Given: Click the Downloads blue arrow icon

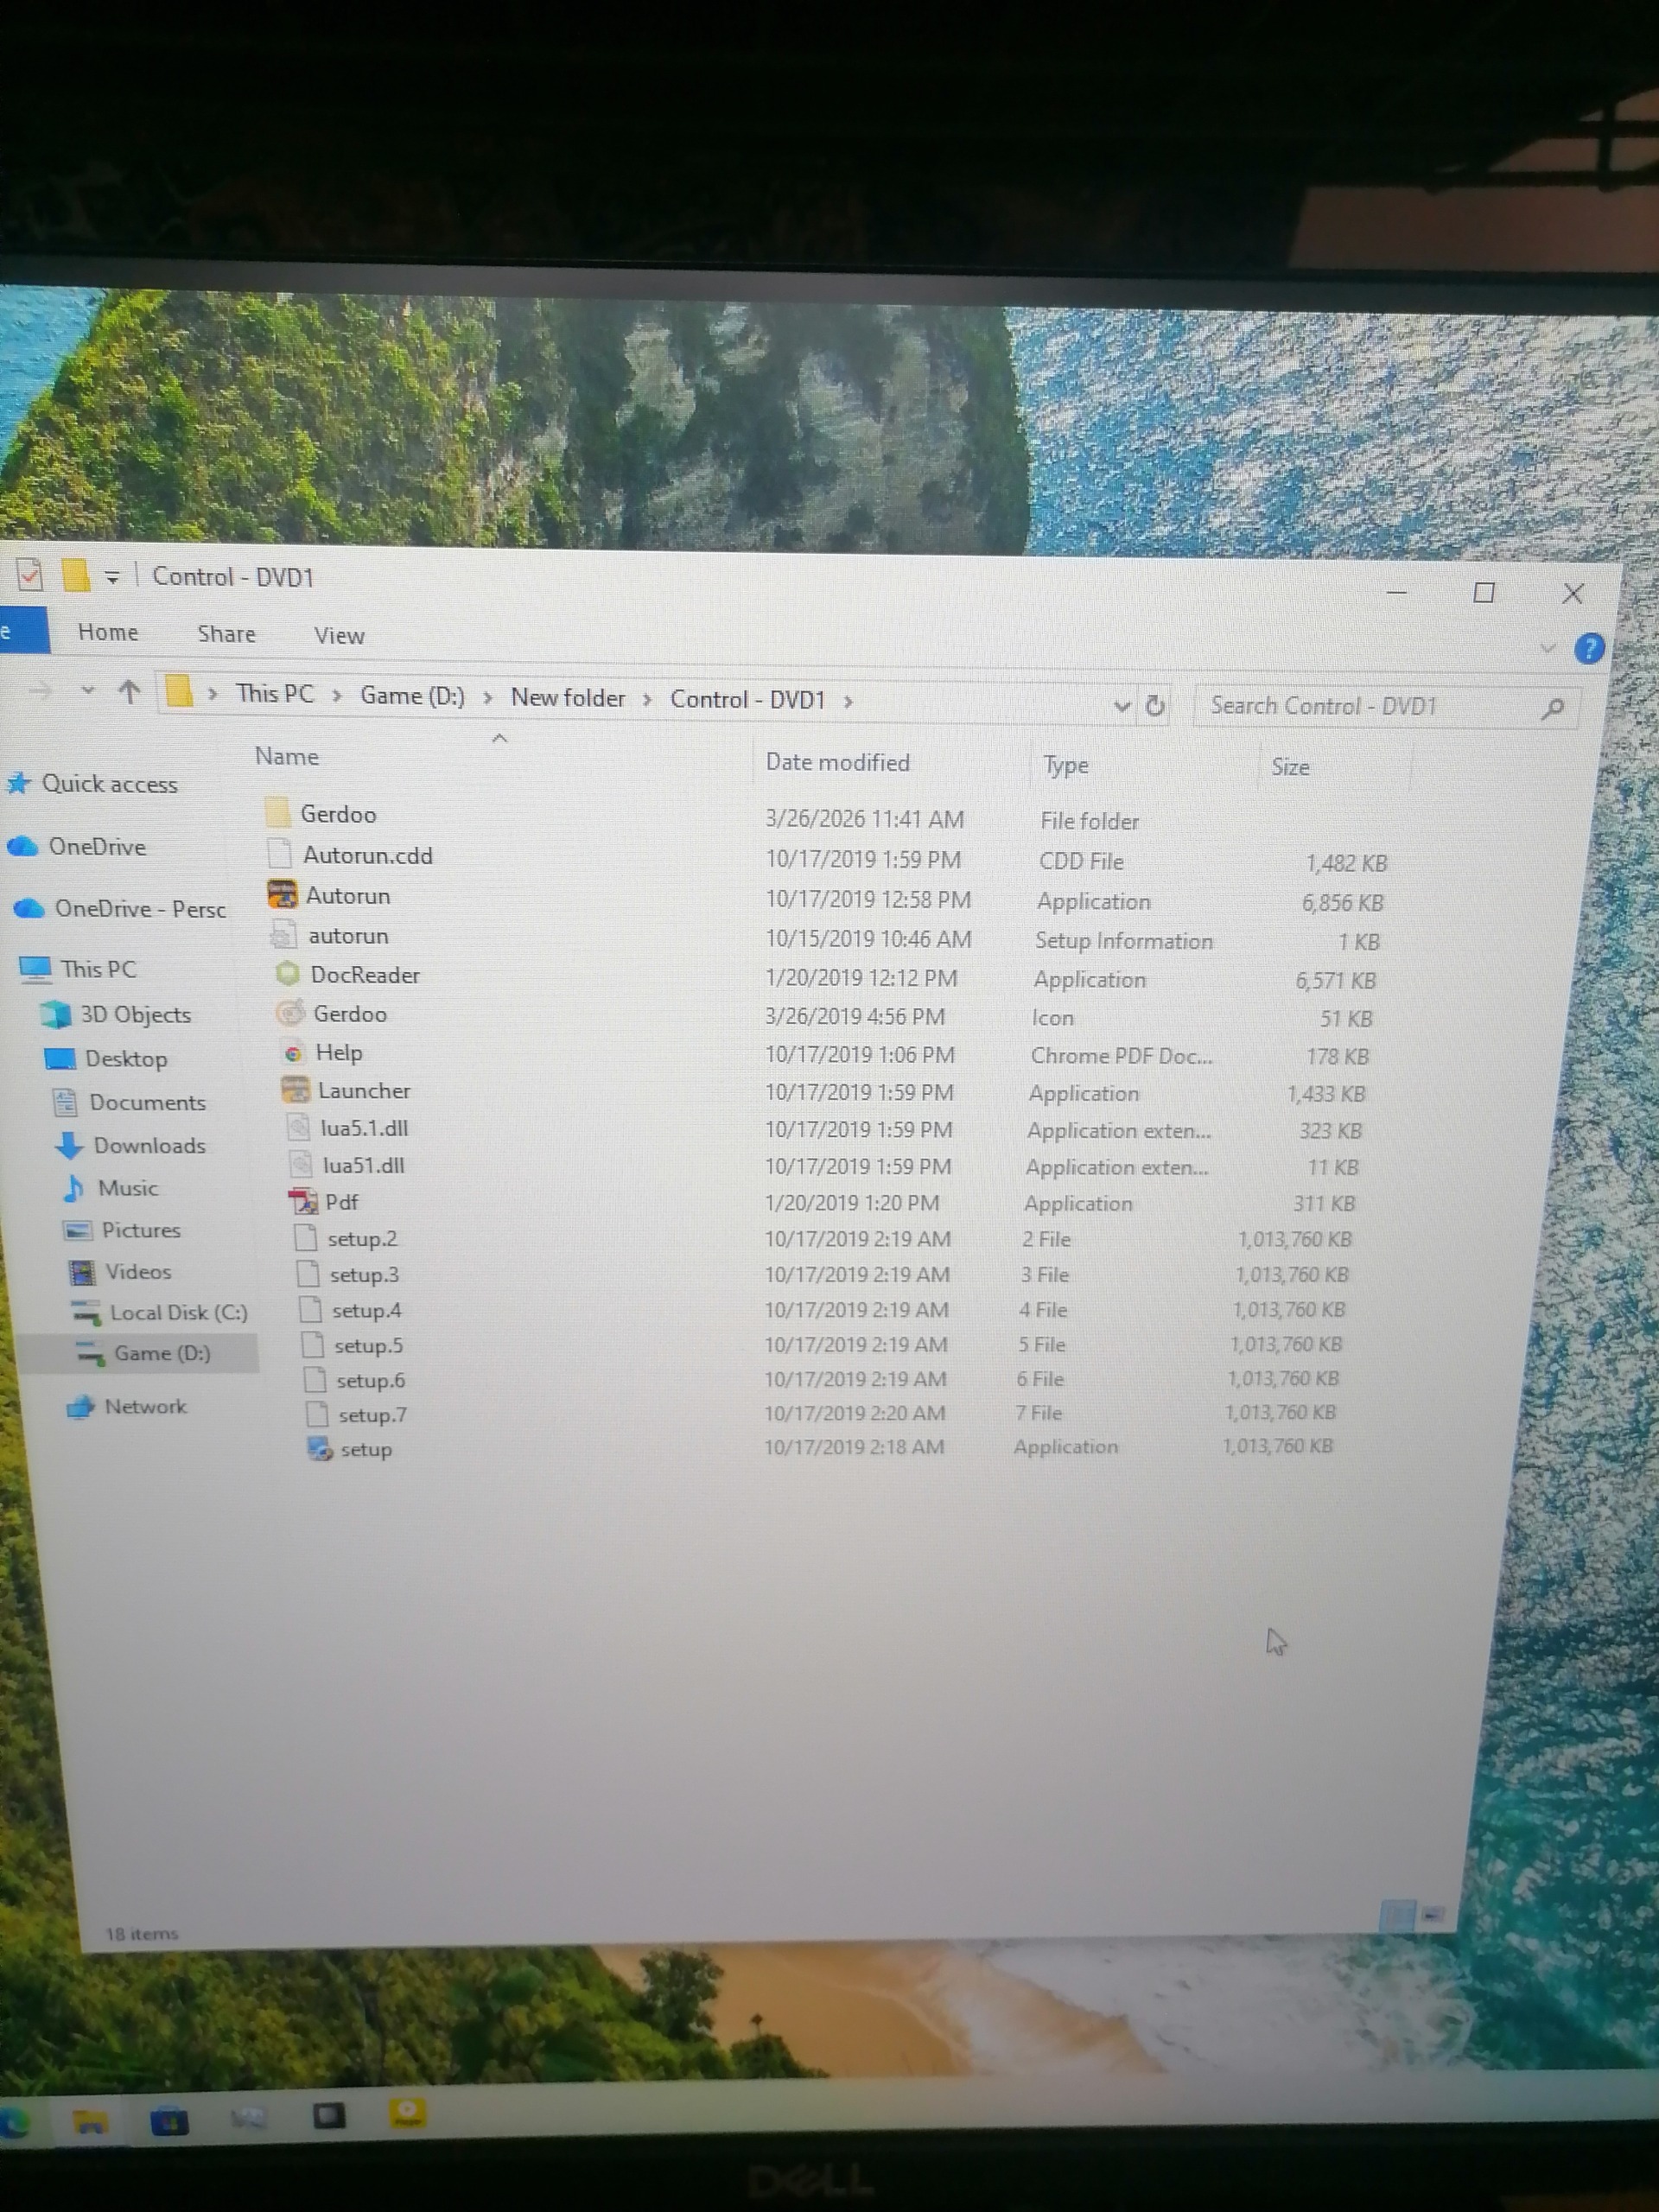Looking at the screenshot, I should pyautogui.click(x=69, y=1144).
